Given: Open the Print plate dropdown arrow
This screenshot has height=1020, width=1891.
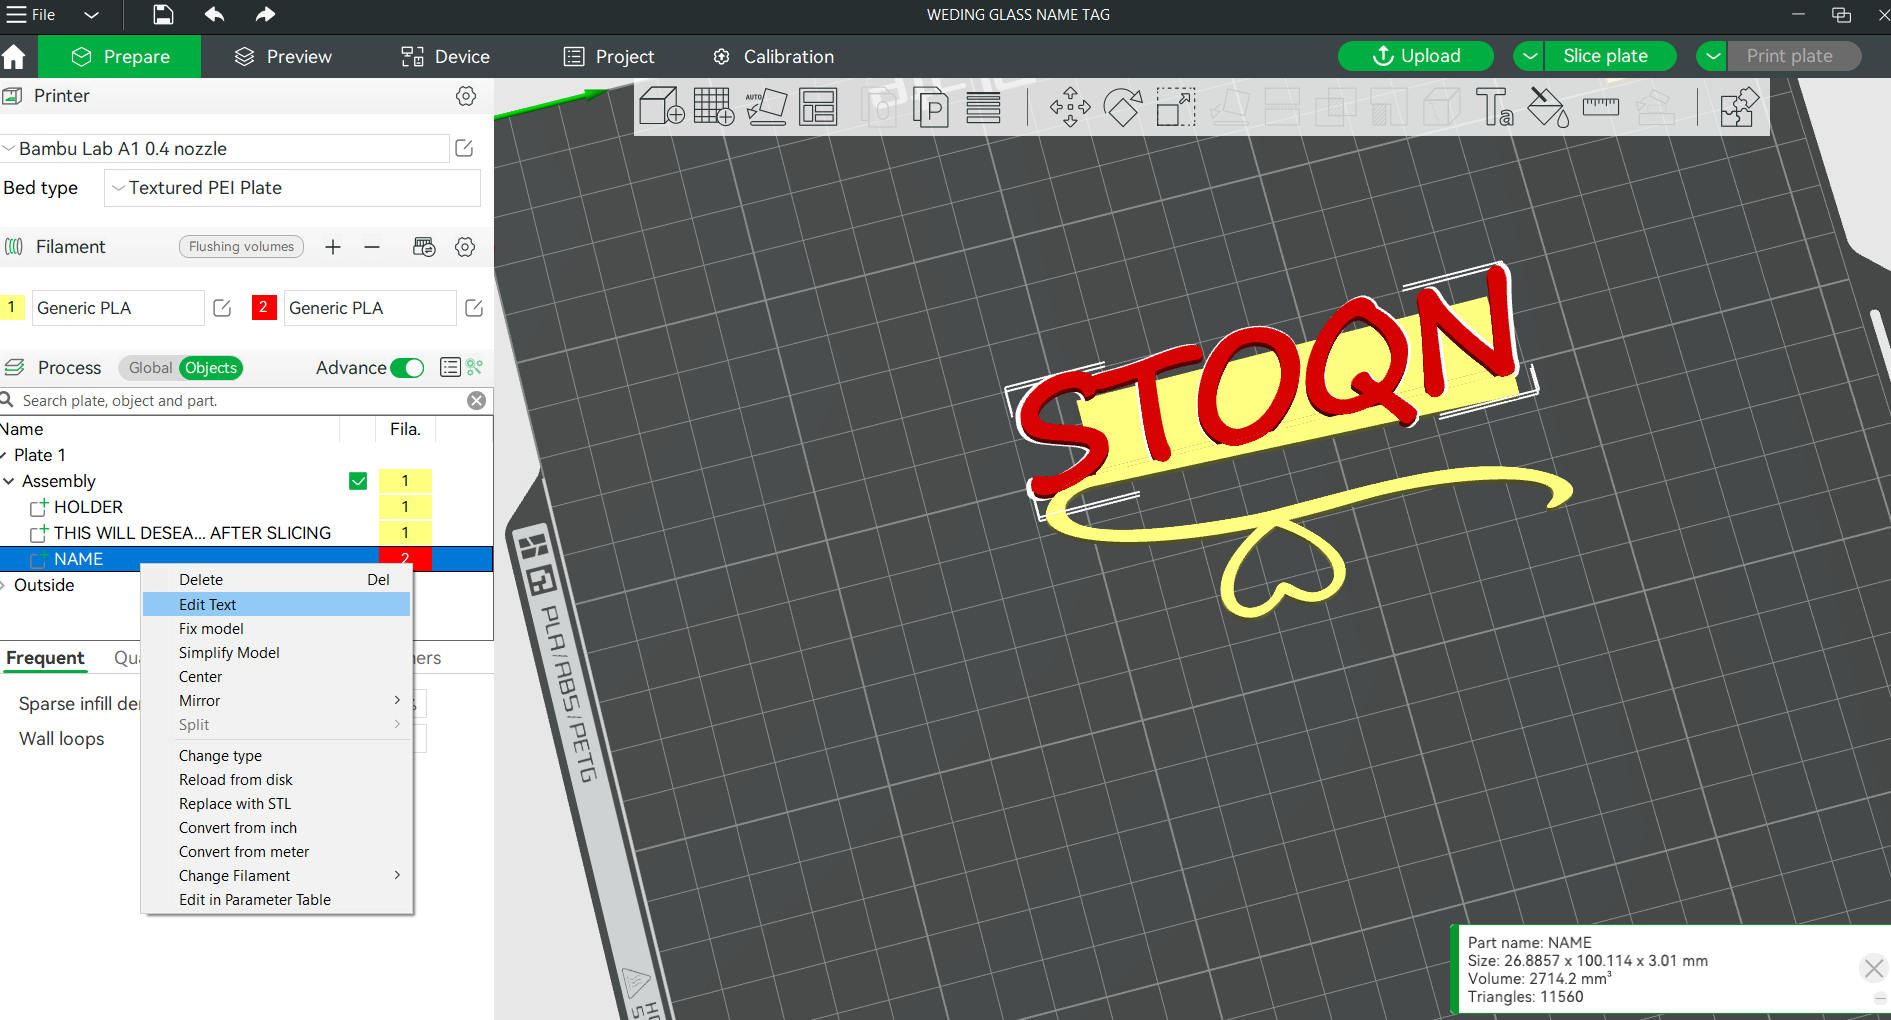Looking at the screenshot, I should pyautogui.click(x=1713, y=56).
